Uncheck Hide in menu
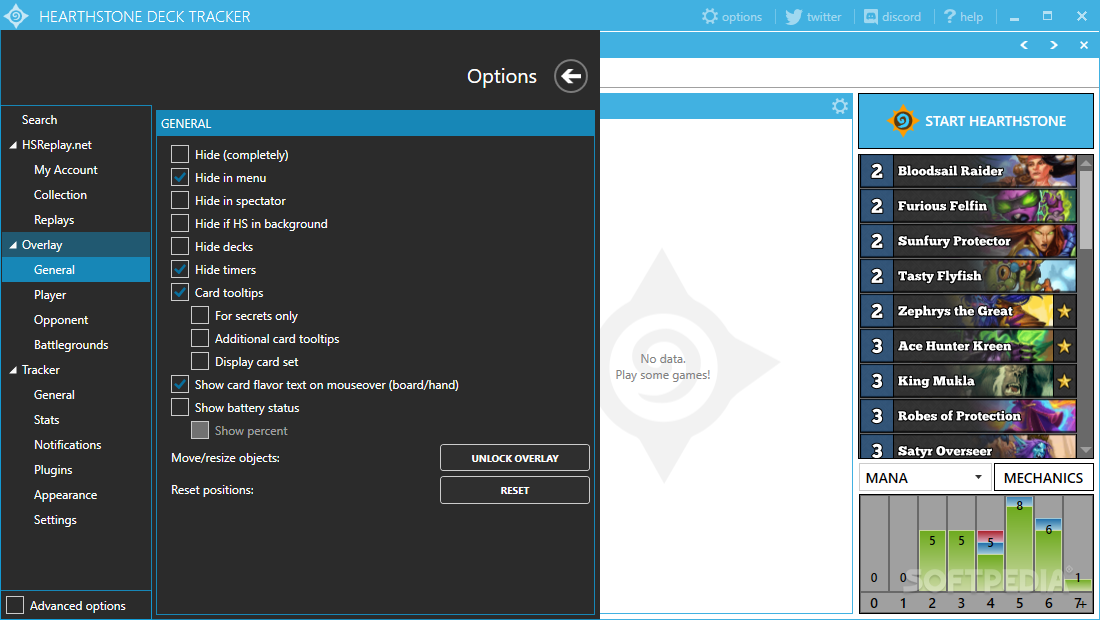The width and height of the screenshot is (1100, 620). pos(180,177)
